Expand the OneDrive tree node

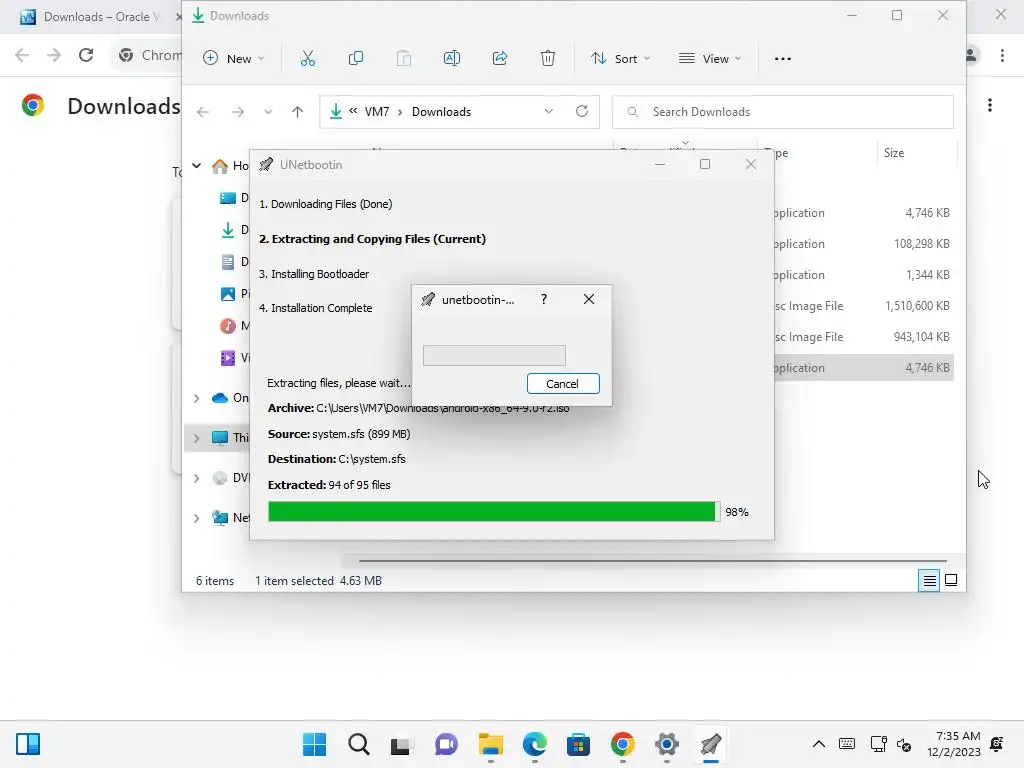197,398
